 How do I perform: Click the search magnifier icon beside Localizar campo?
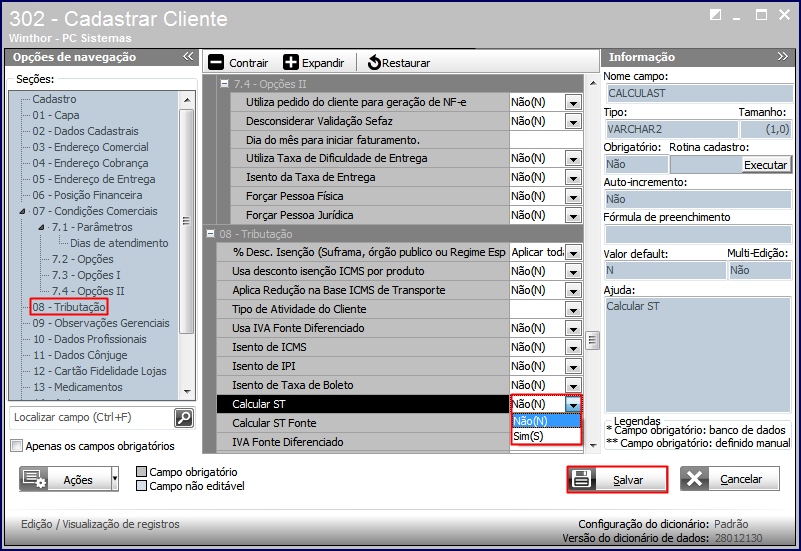click(x=184, y=418)
